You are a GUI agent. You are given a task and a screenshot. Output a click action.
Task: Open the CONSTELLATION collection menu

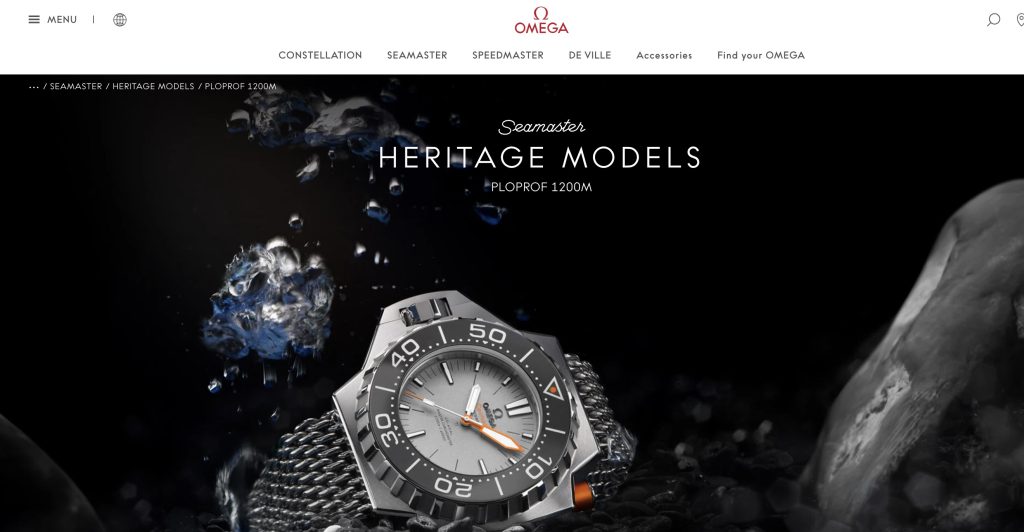click(x=320, y=55)
